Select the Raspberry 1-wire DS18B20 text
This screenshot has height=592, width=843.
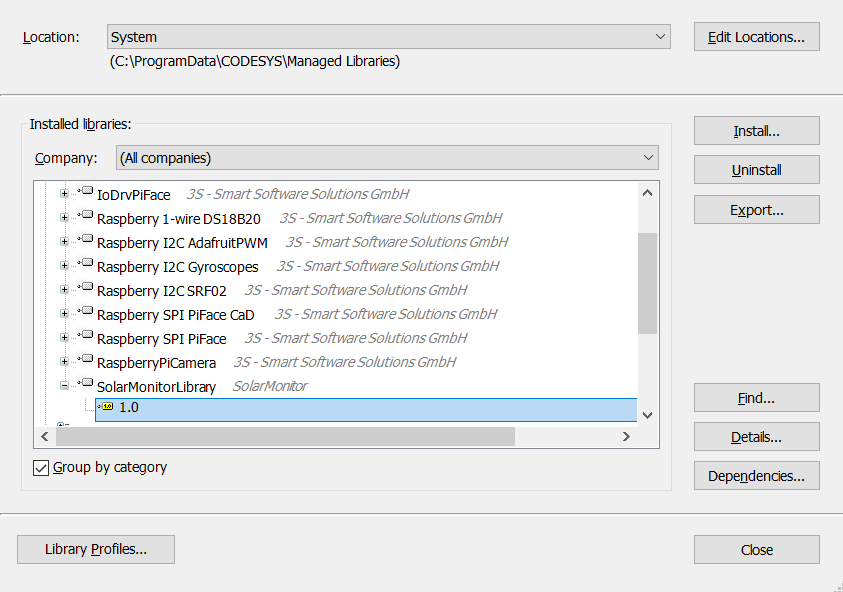point(178,219)
